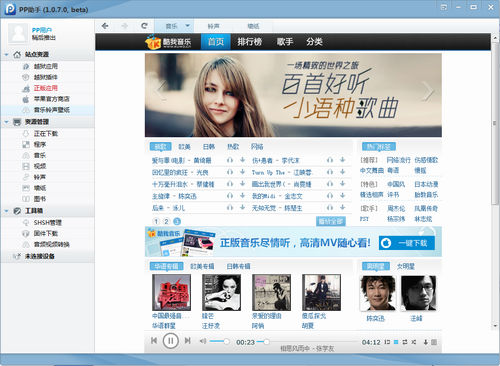Open 歌手 in the music navigation
This screenshot has width=500, height=366.
[285, 42]
